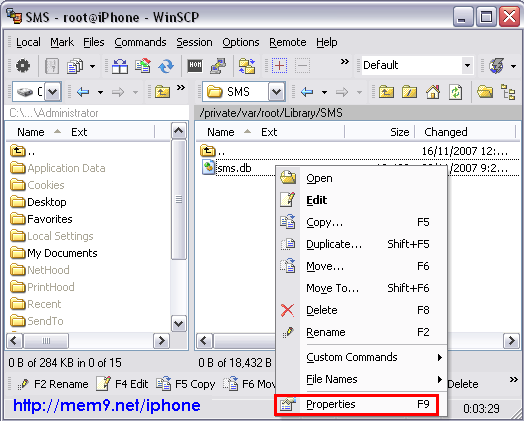
Task: Click the Compare Directories toolbar icon
Action: click(x=120, y=66)
